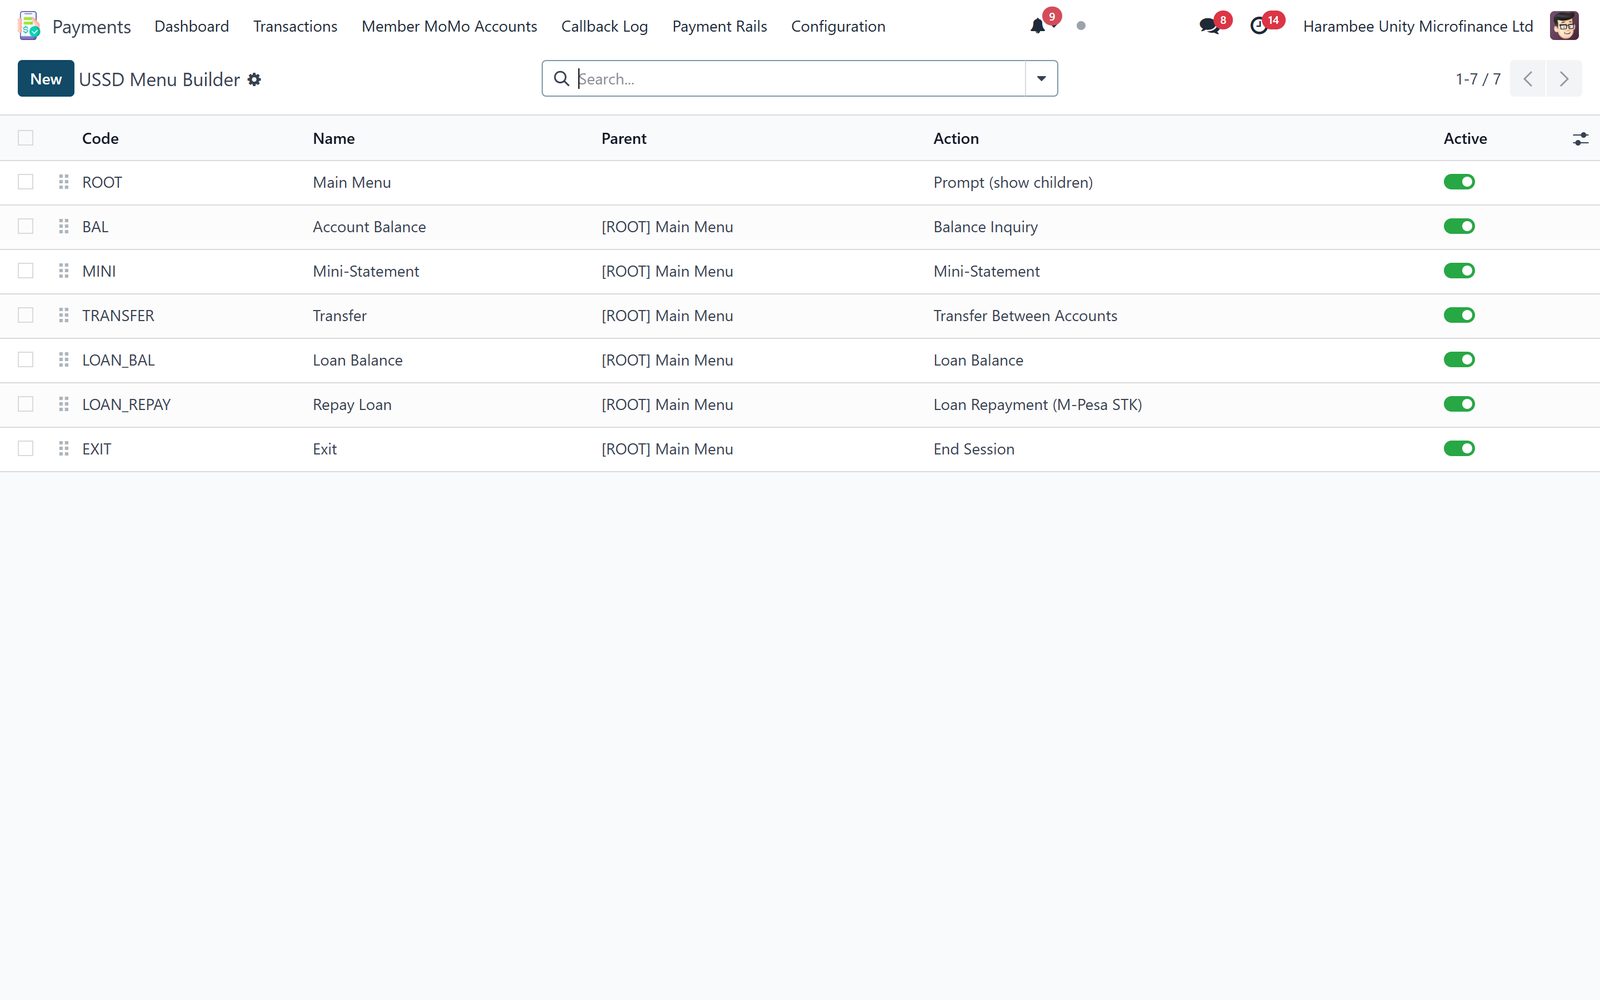Click the Repay Loan name cell

[x=352, y=405]
